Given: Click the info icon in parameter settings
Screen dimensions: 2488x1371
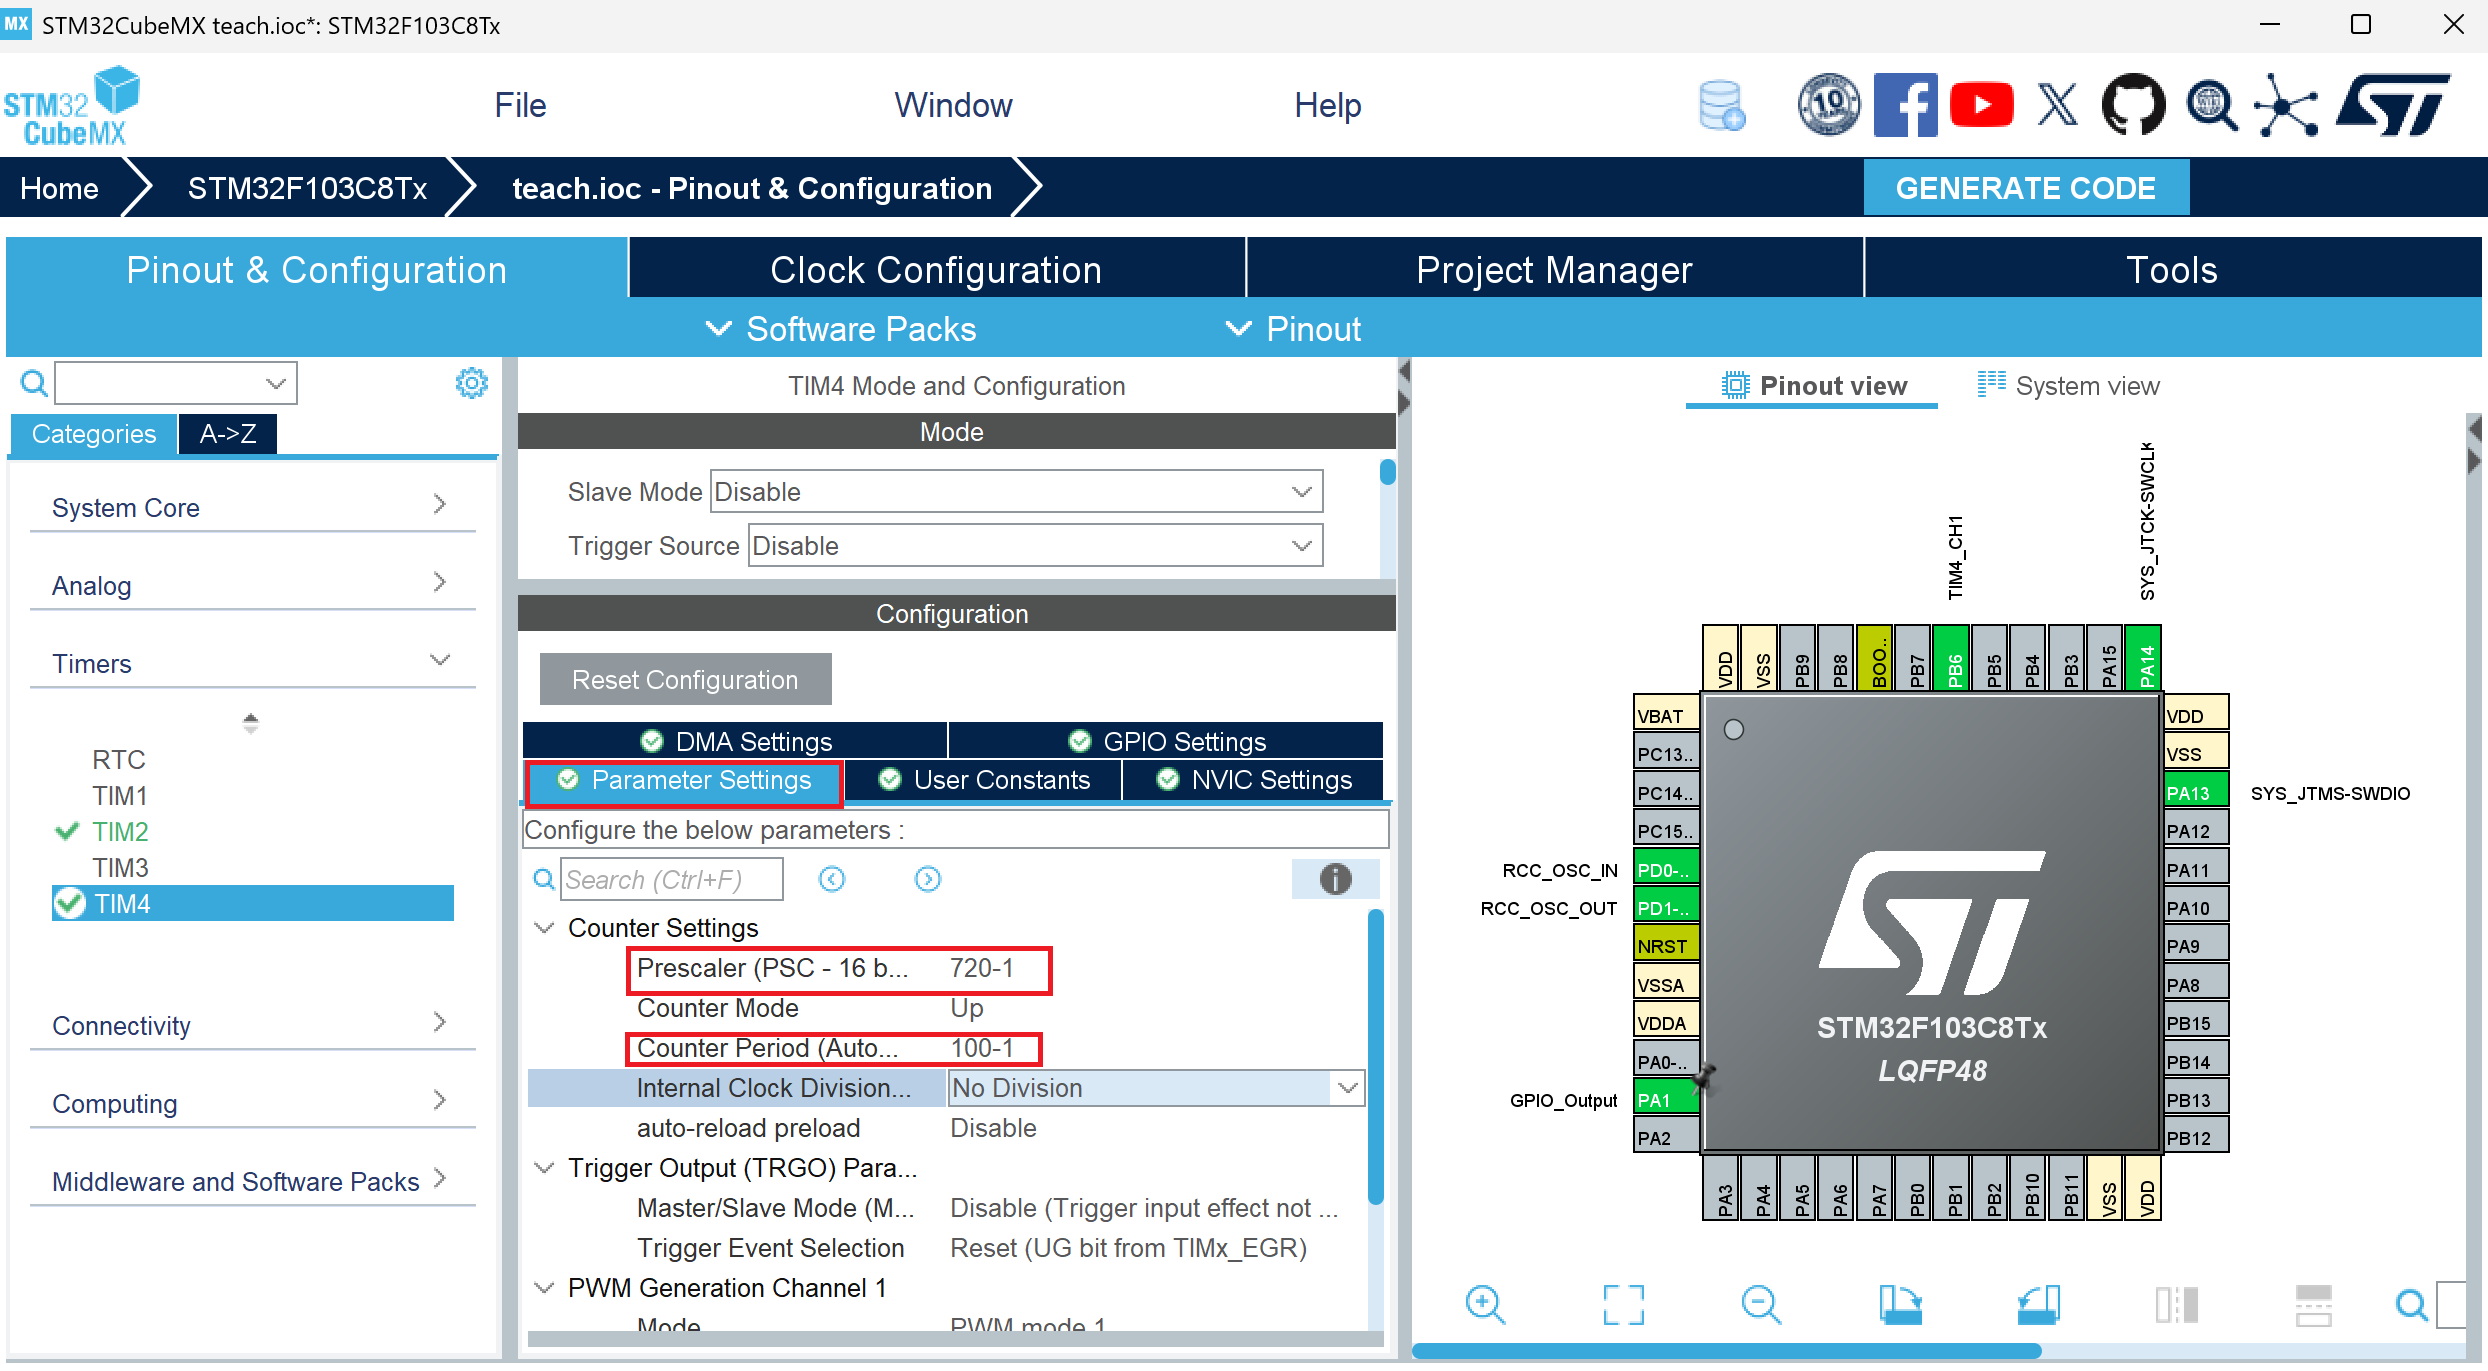Looking at the screenshot, I should (1335, 879).
